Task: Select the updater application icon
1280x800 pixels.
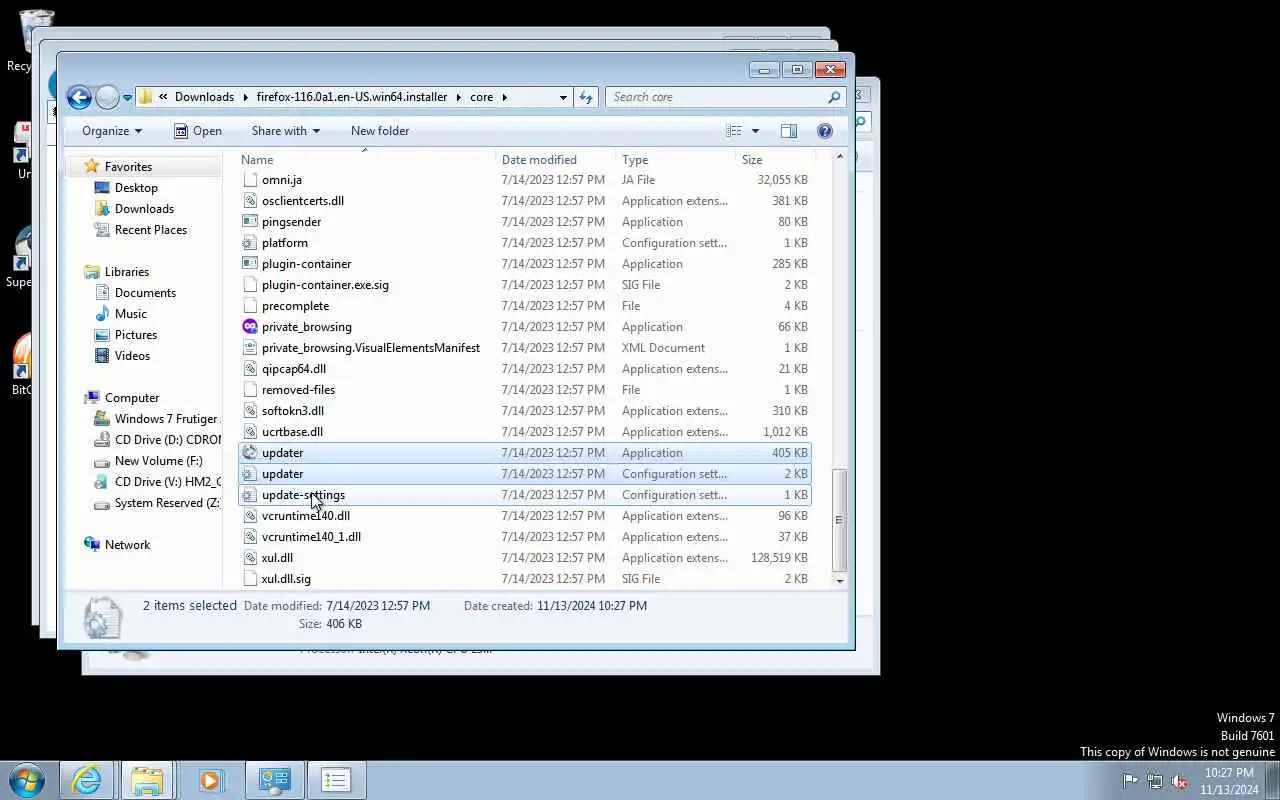Action: (250, 453)
